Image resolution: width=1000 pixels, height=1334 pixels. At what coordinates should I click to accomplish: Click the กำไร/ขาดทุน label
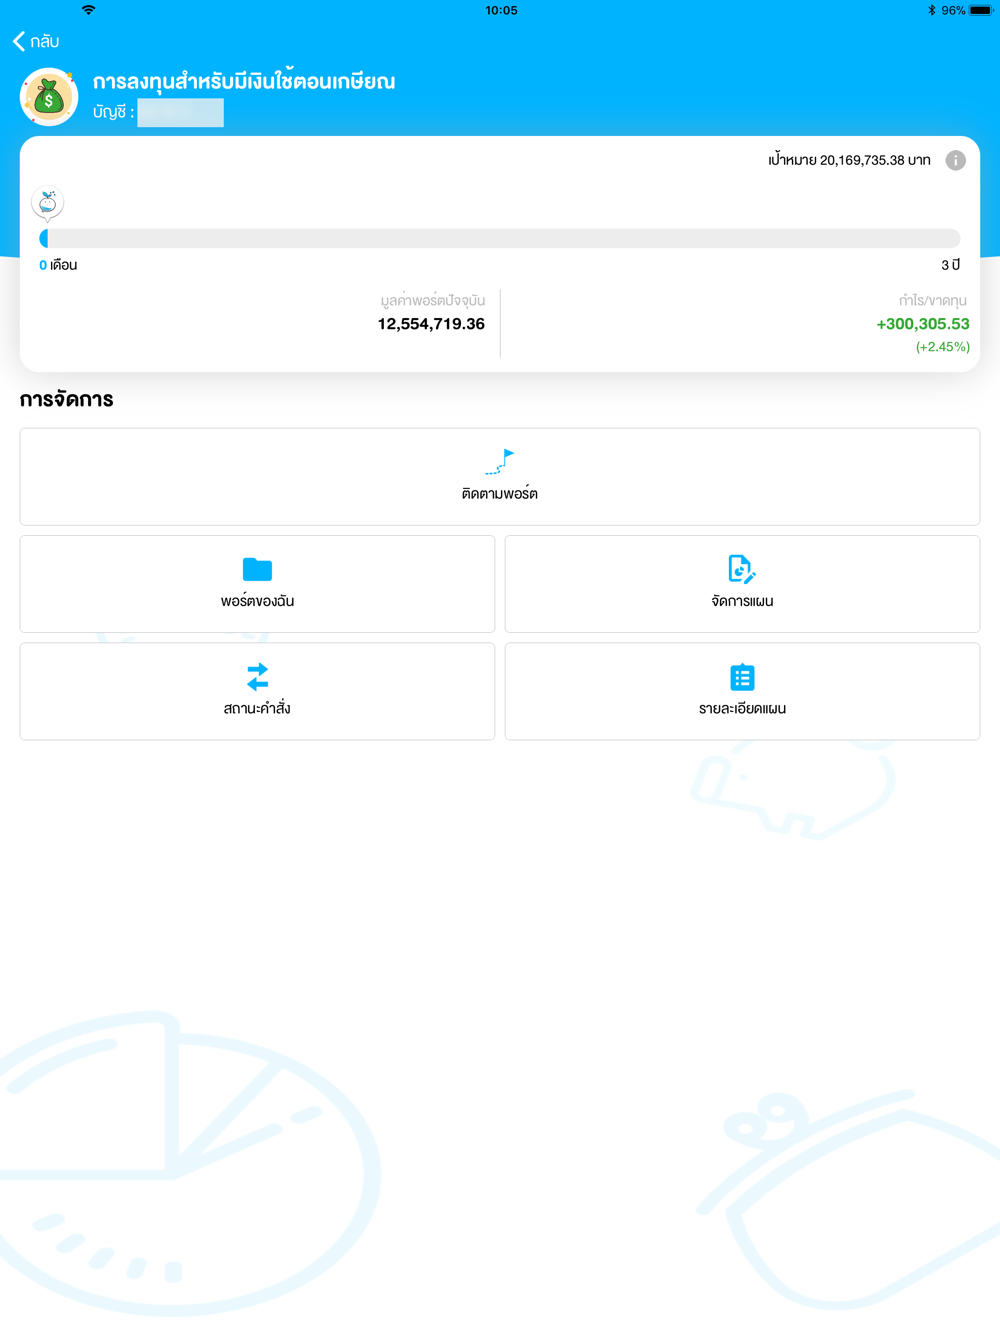(933, 300)
